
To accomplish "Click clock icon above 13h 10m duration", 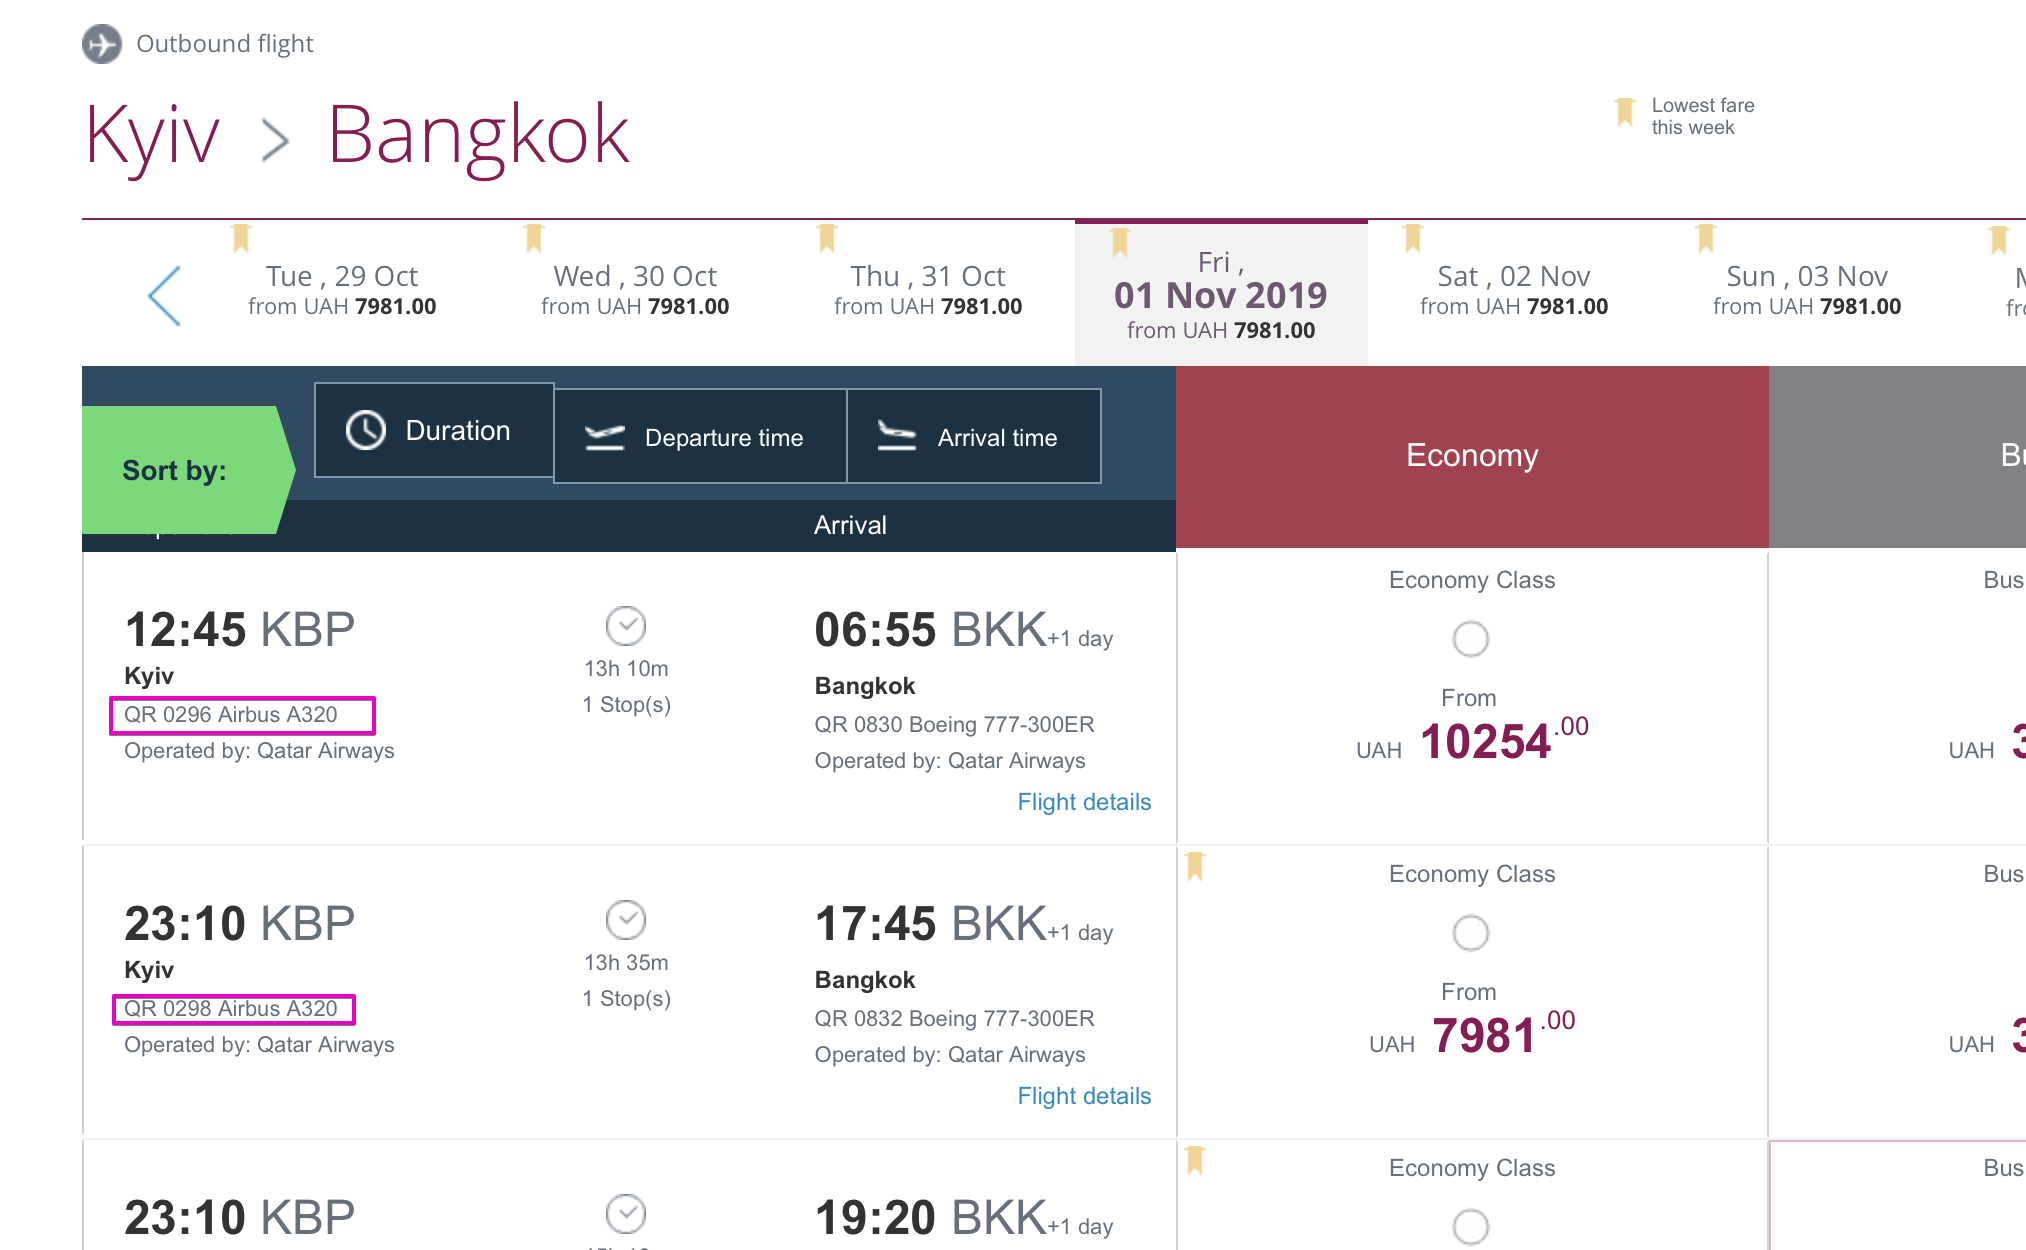I will coord(626,626).
